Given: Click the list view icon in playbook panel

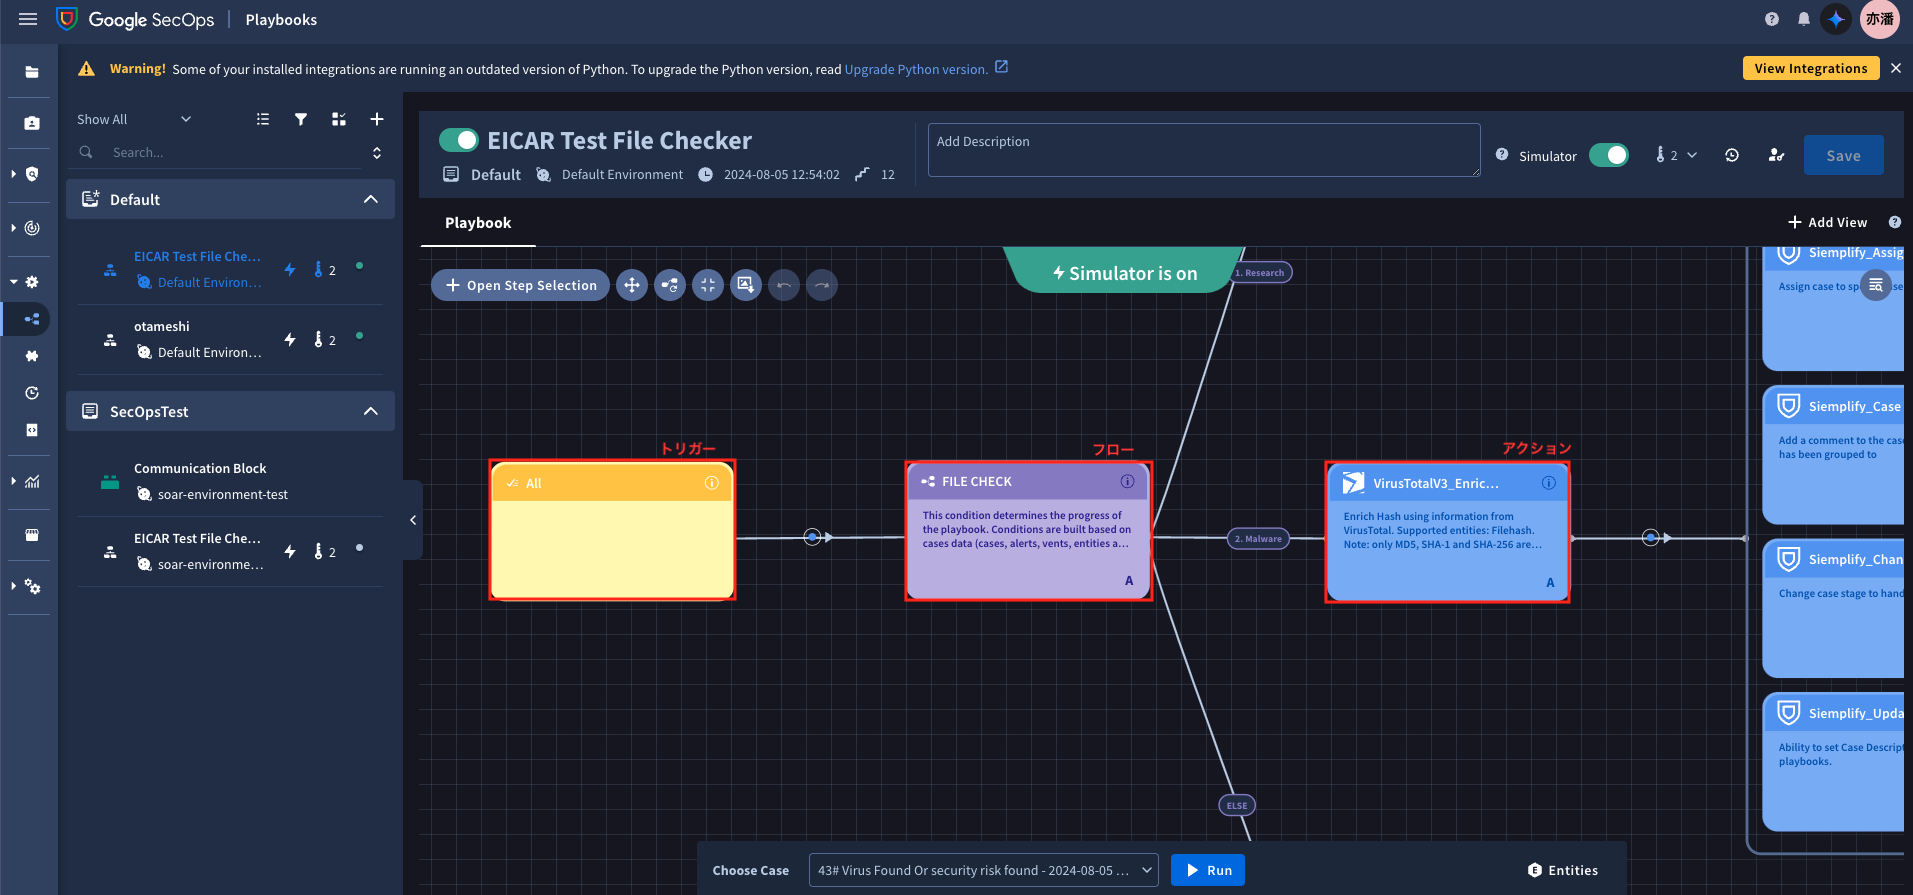Looking at the screenshot, I should tap(263, 119).
